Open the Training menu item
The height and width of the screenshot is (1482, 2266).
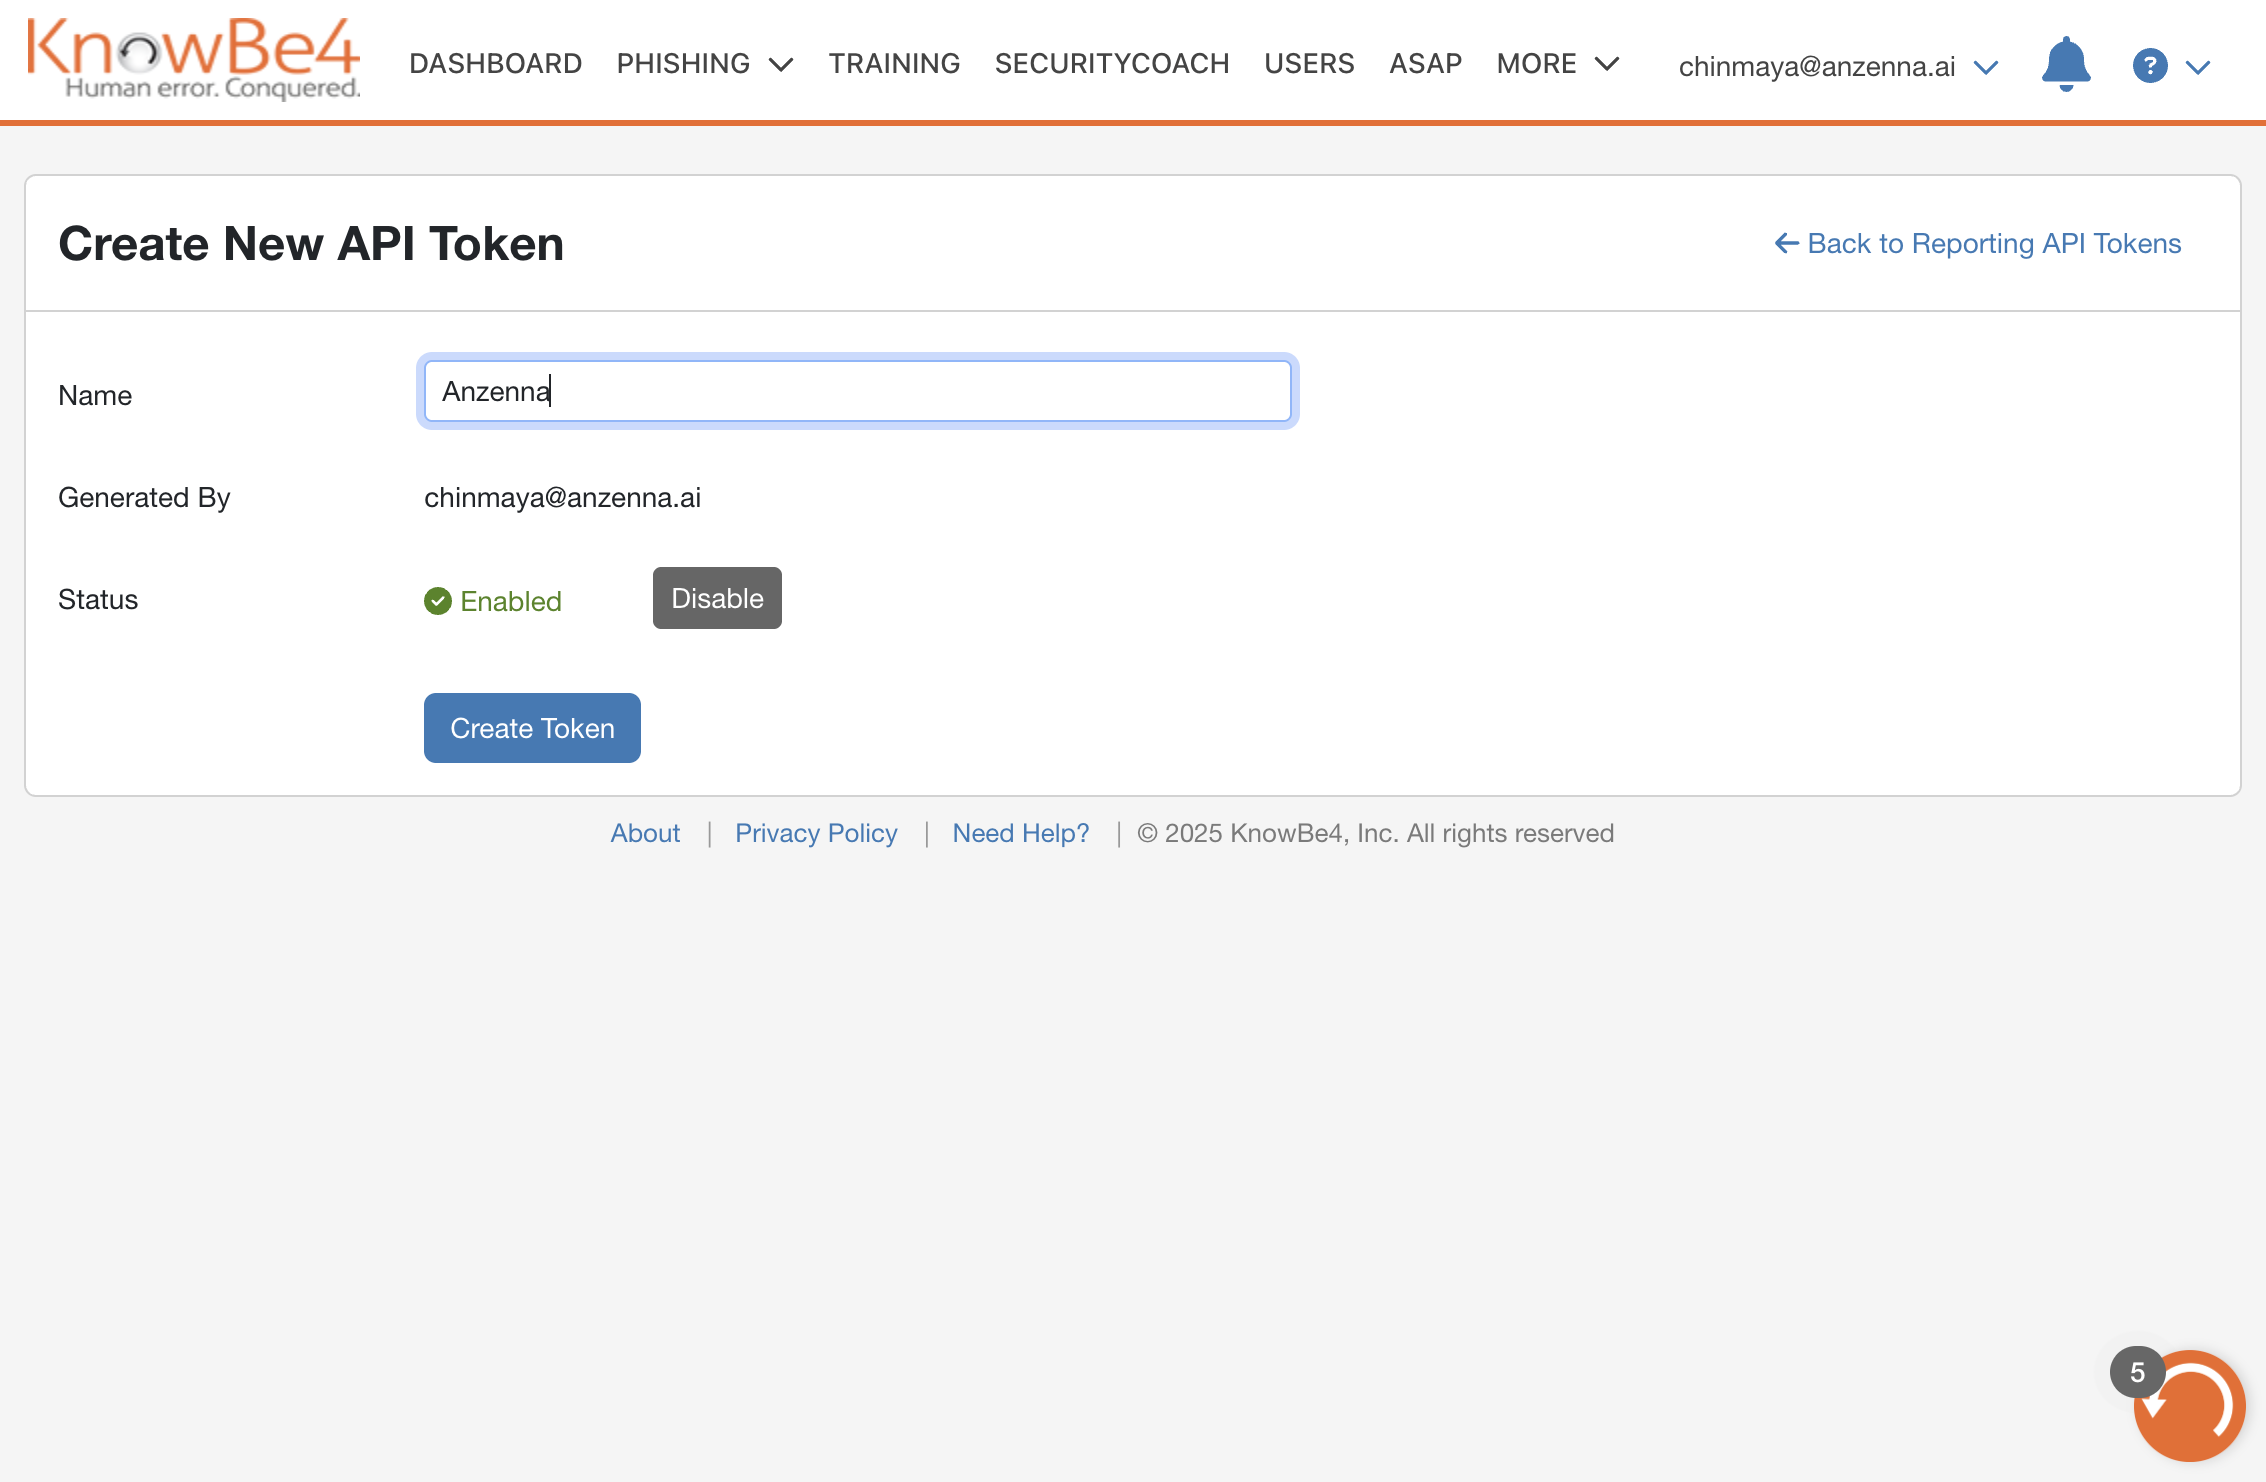(894, 64)
